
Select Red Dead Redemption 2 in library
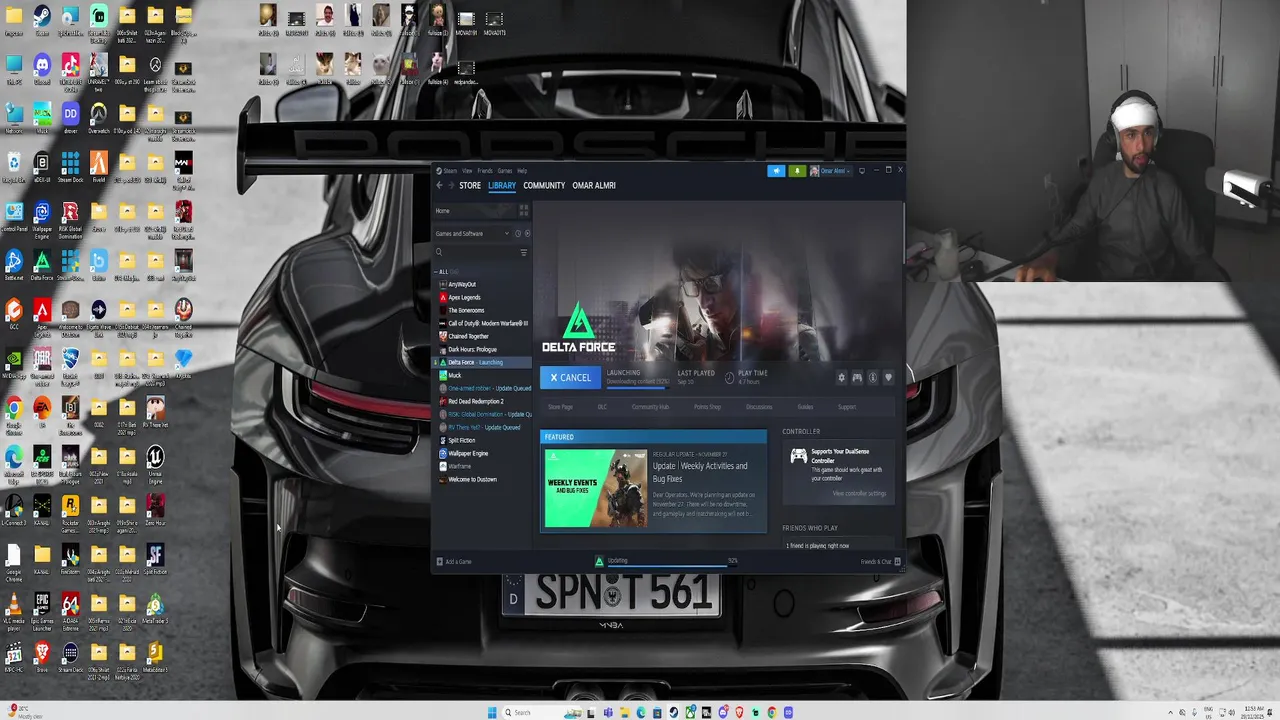pos(475,402)
